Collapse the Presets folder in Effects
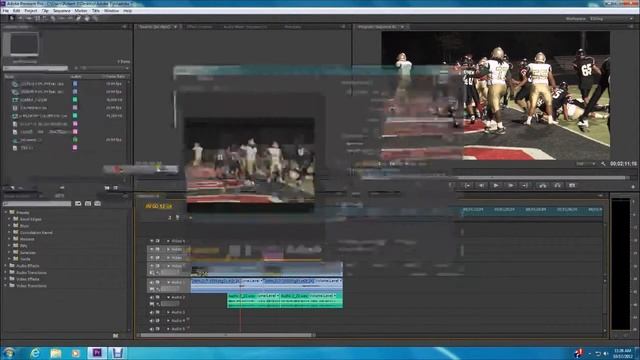 [x=6, y=212]
